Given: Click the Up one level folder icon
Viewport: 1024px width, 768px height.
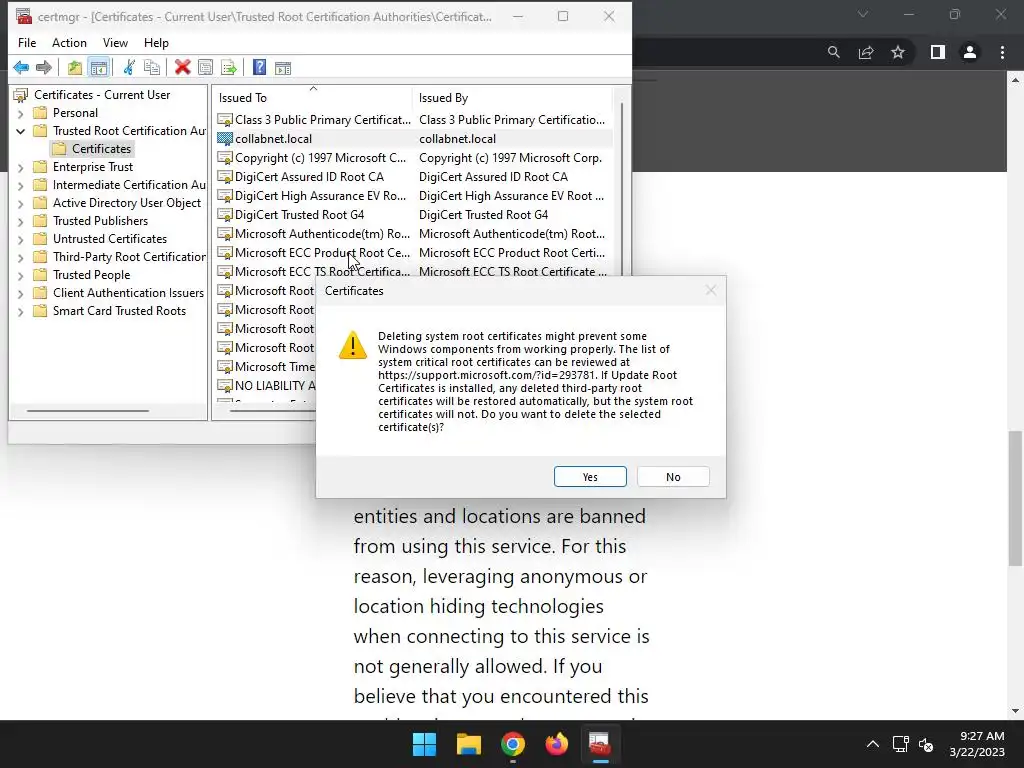Looking at the screenshot, I should (75, 67).
